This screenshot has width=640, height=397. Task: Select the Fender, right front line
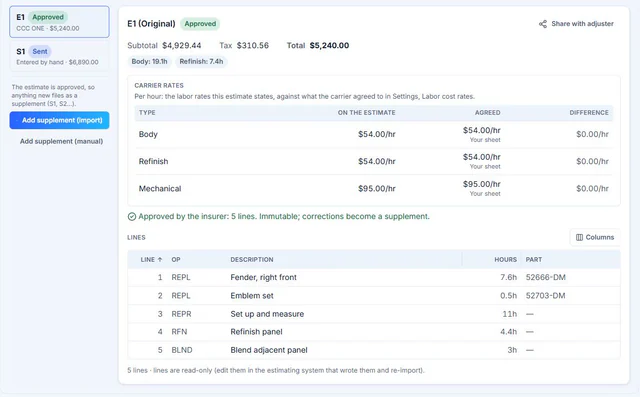tap(374, 277)
